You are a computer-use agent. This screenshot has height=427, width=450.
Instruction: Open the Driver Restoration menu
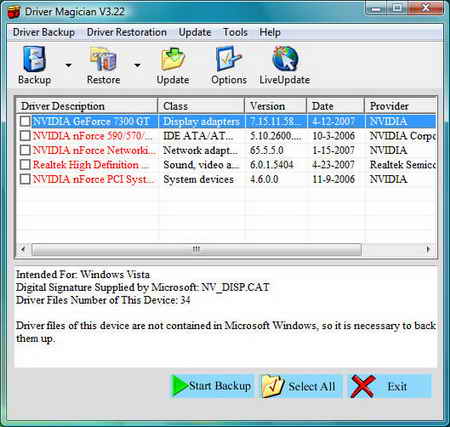tap(127, 32)
